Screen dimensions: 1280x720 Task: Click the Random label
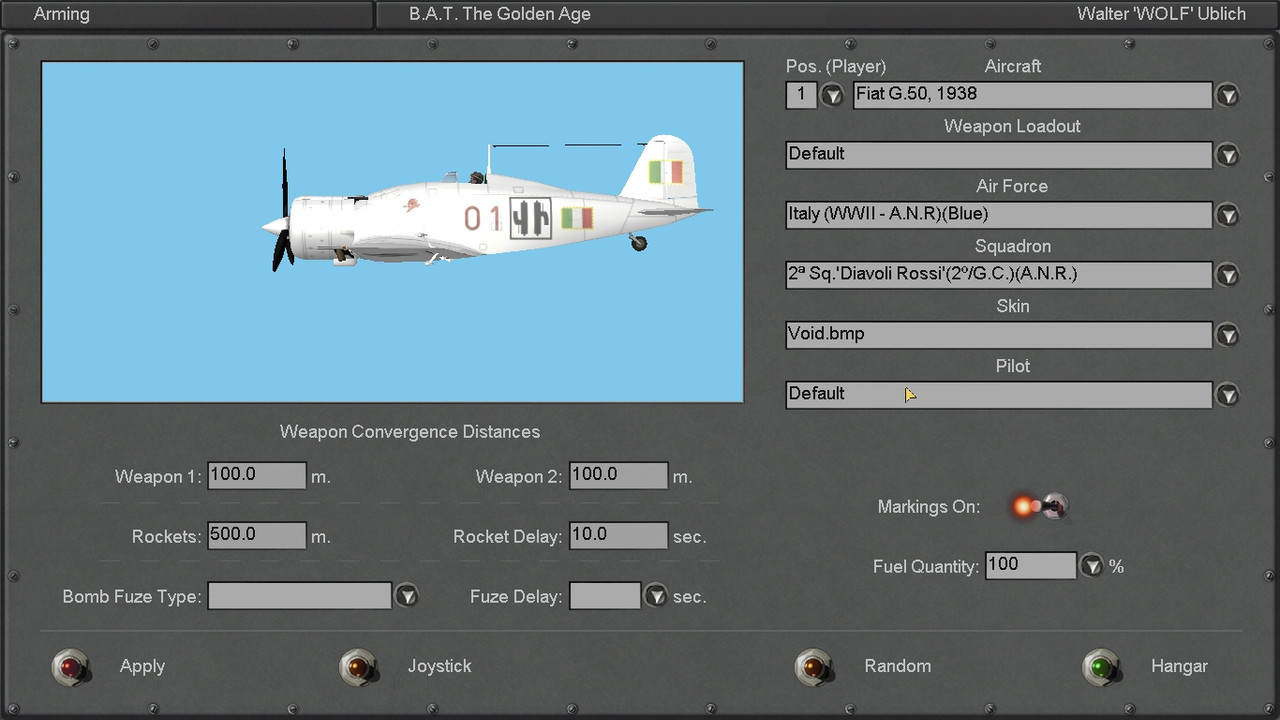click(x=897, y=666)
